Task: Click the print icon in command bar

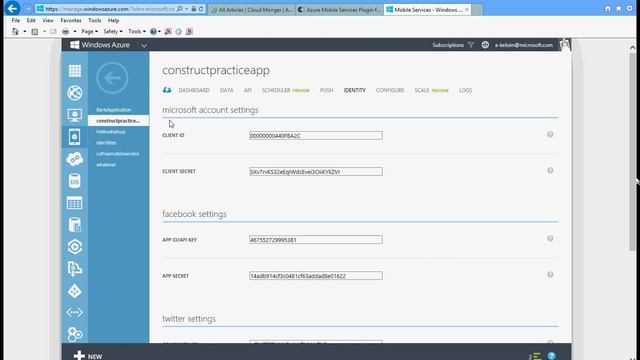Action: coord(65,31)
